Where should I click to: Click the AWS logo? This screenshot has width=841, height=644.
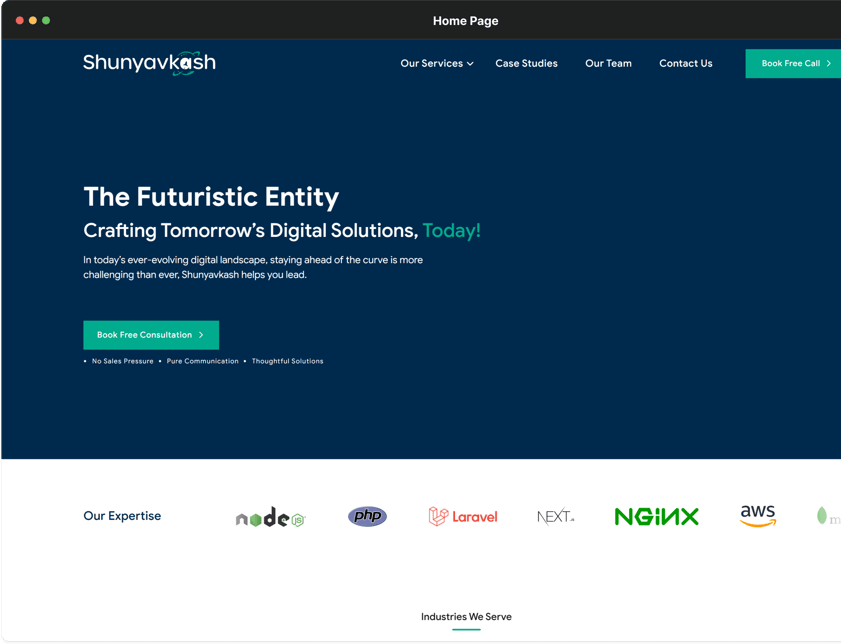click(x=758, y=515)
